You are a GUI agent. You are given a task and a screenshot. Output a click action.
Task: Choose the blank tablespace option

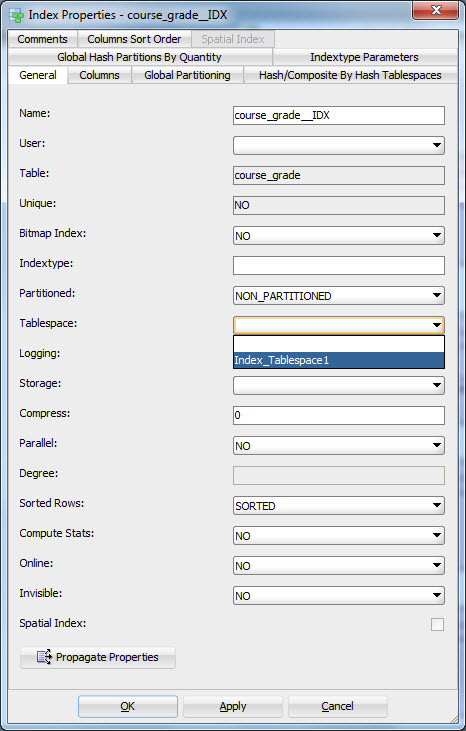[x=339, y=344]
